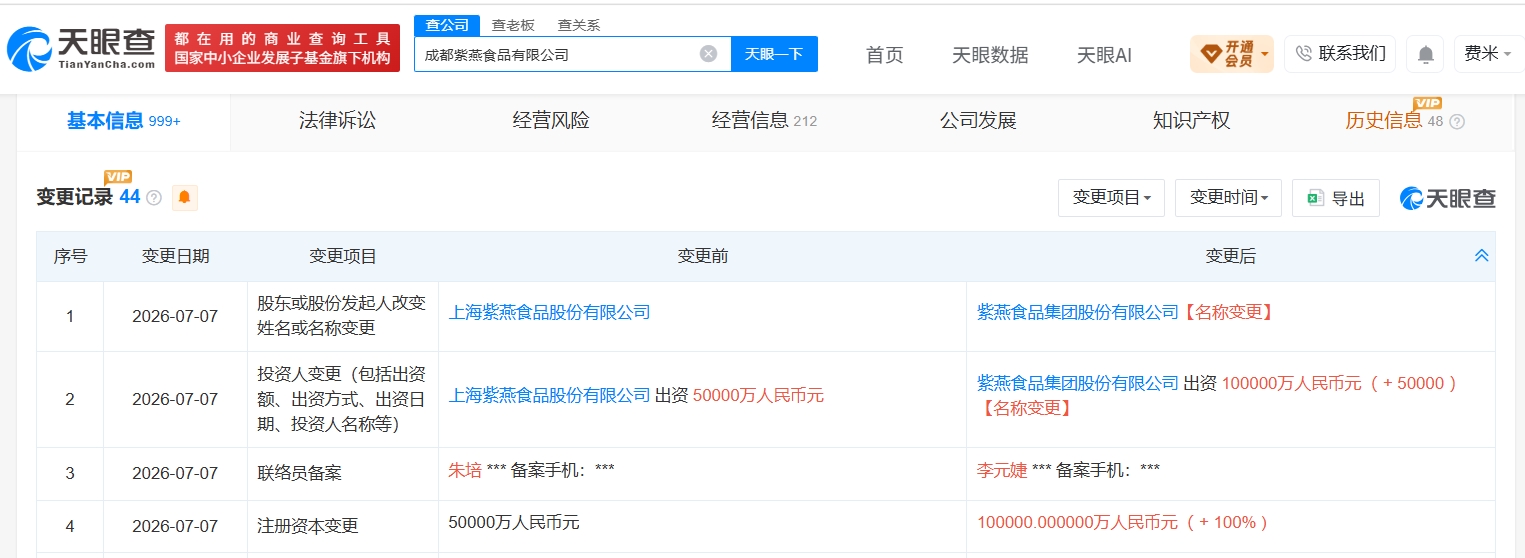Image resolution: width=1525 pixels, height=558 pixels.
Task: Open the notification bell in header
Action: click(x=1425, y=54)
